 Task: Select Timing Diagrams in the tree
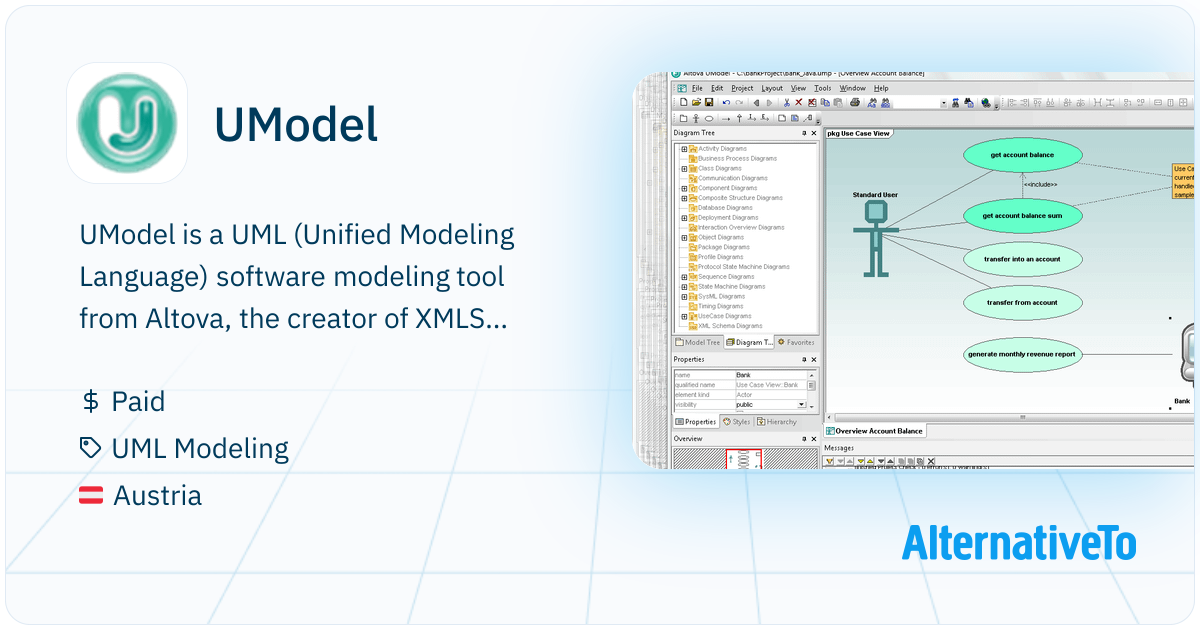[721, 306]
